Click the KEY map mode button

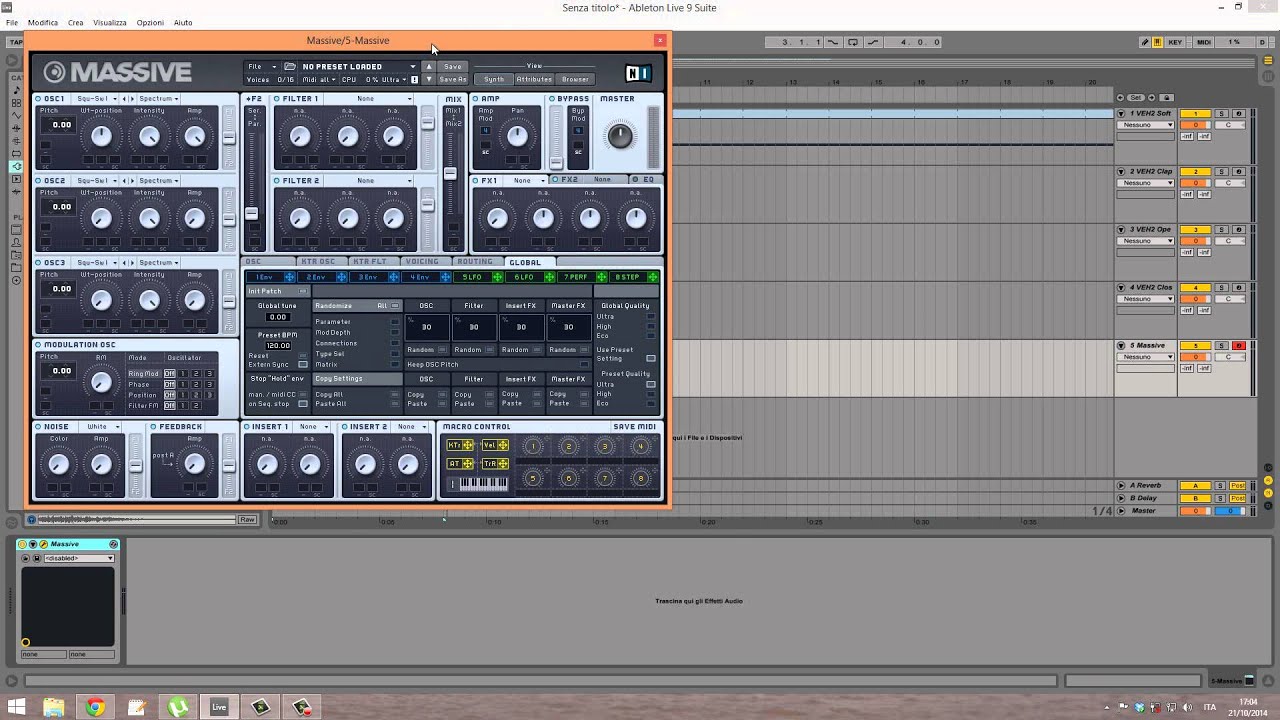click(x=1175, y=42)
